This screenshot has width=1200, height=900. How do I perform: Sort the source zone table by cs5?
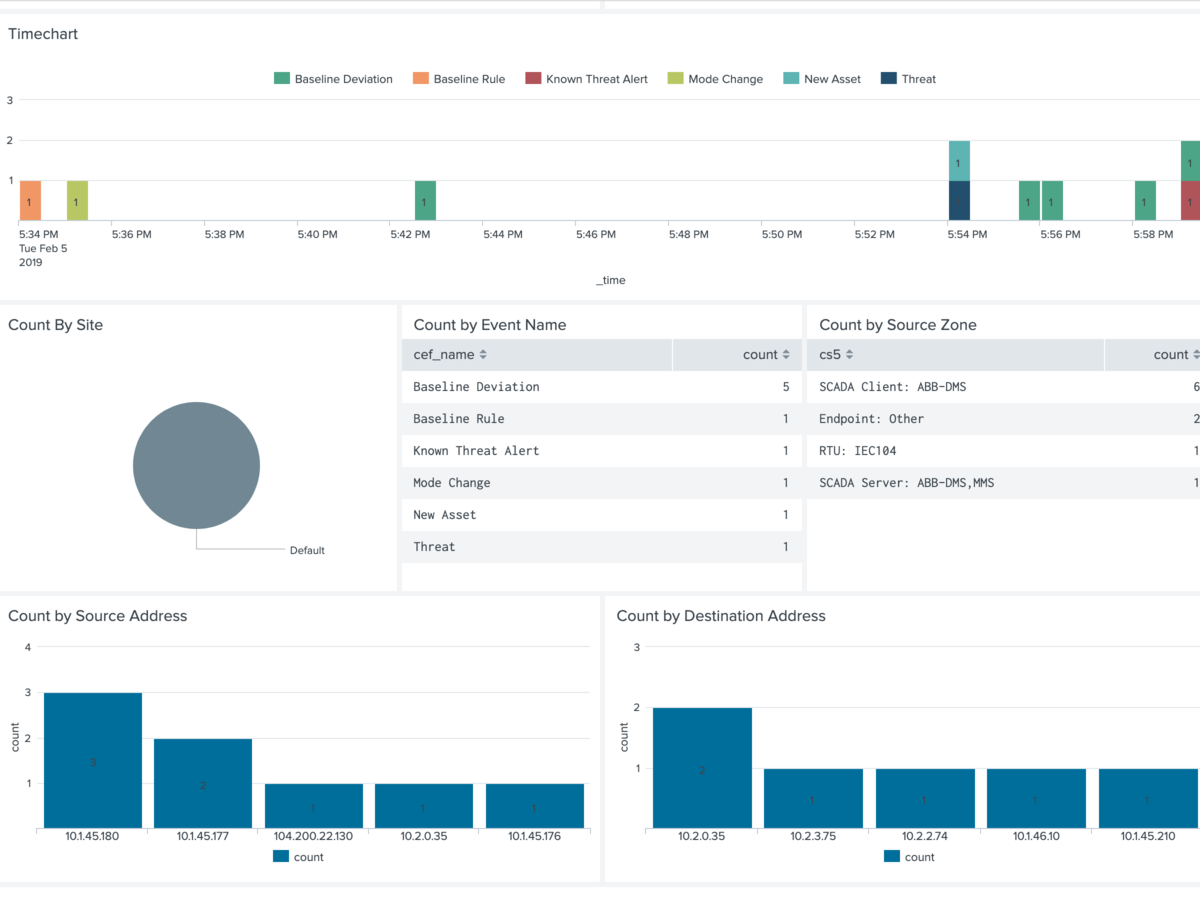pos(834,355)
